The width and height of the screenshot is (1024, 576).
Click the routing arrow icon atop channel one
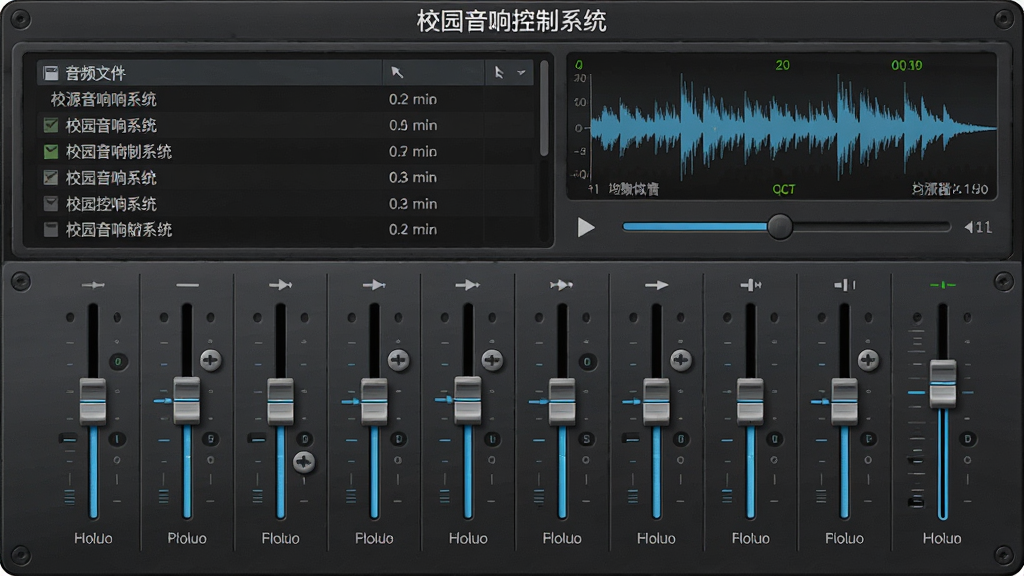pyautogui.click(x=93, y=285)
